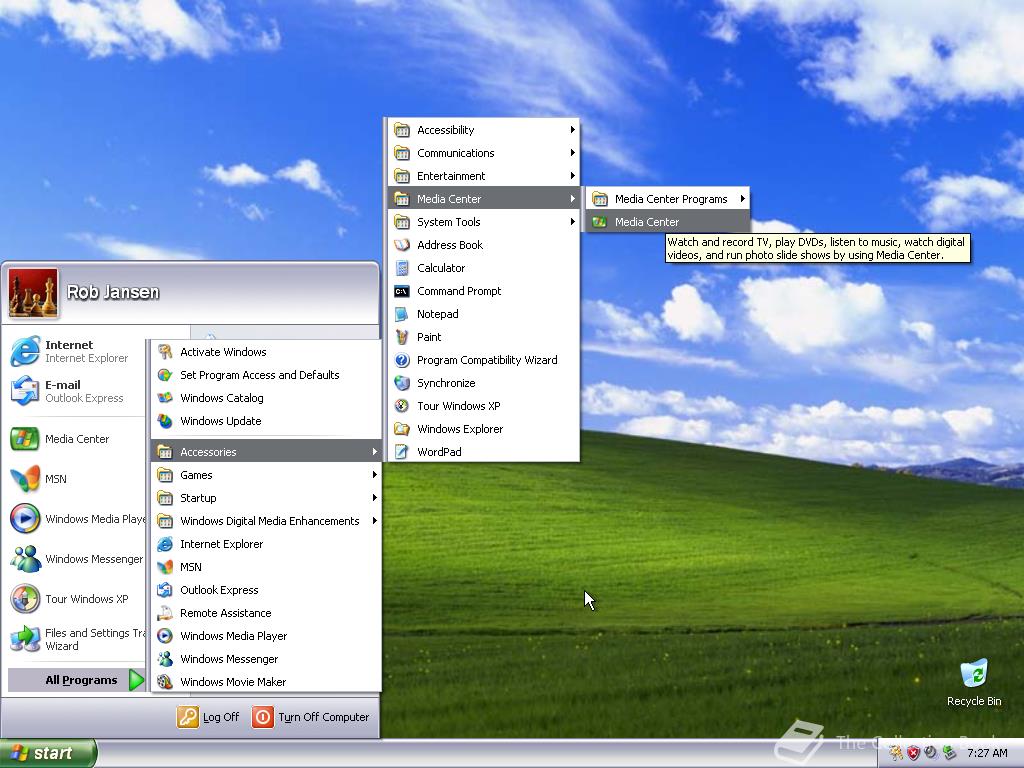Open Tour Windows XP in Accessories submenu
This screenshot has height=768, width=1024.
483,406
